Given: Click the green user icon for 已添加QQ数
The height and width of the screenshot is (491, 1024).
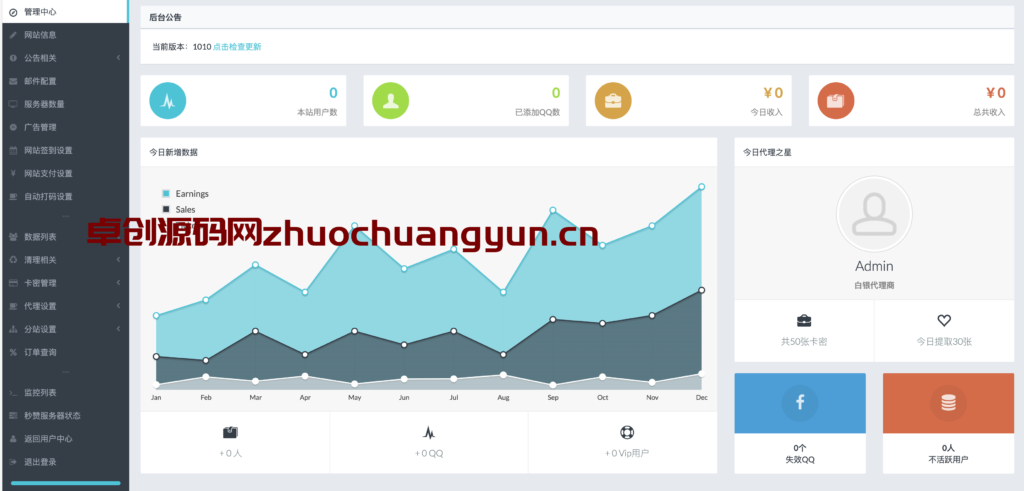Looking at the screenshot, I should pyautogui.click(x=391, y=101).
